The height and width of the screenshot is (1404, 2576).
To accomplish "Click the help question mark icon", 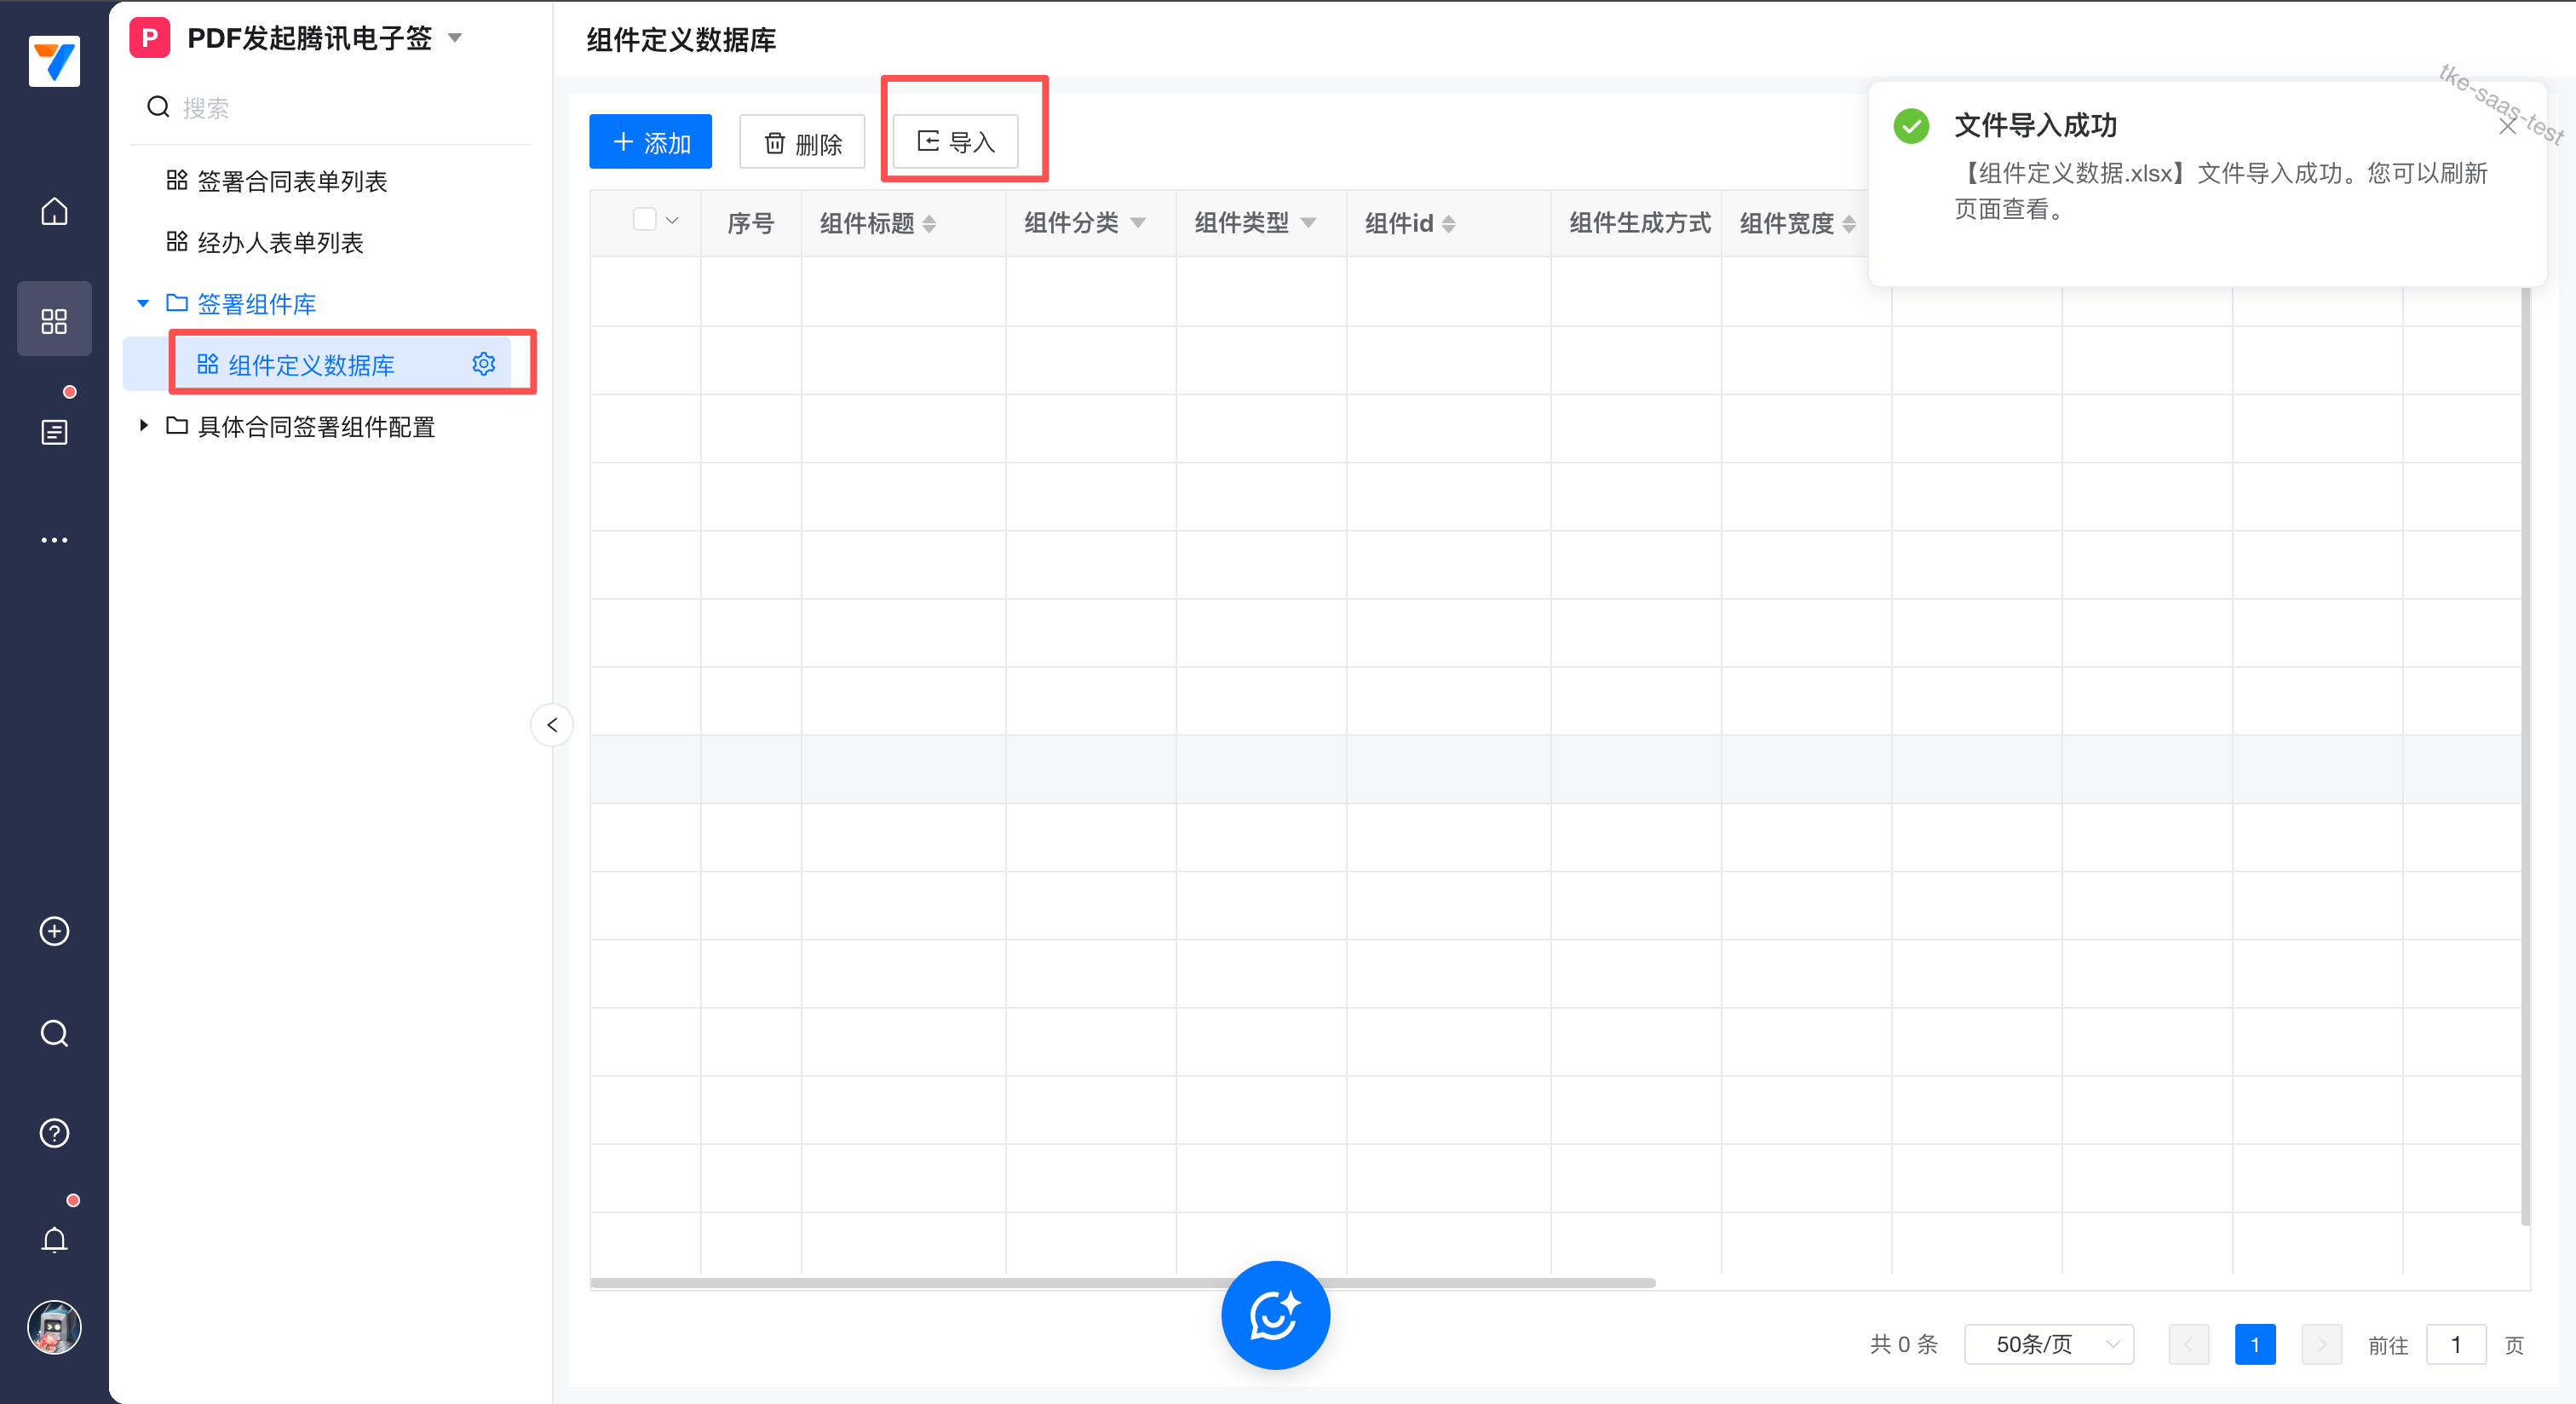I will pos(54,1133).
